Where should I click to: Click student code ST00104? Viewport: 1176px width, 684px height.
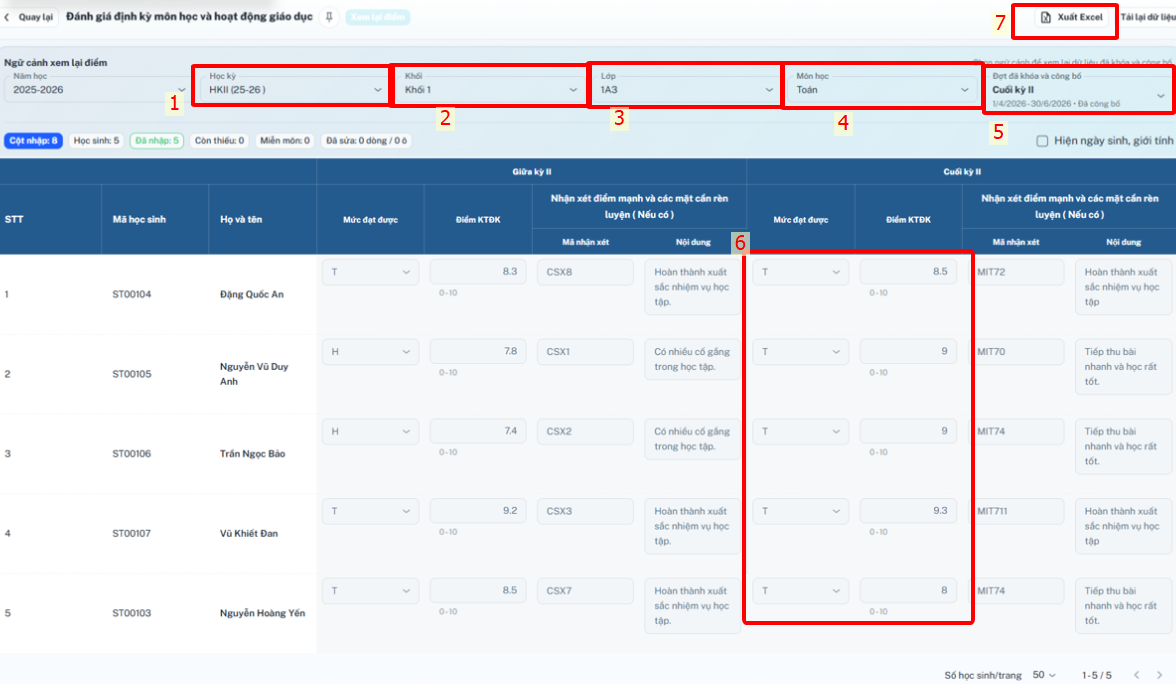coord(132,294)
